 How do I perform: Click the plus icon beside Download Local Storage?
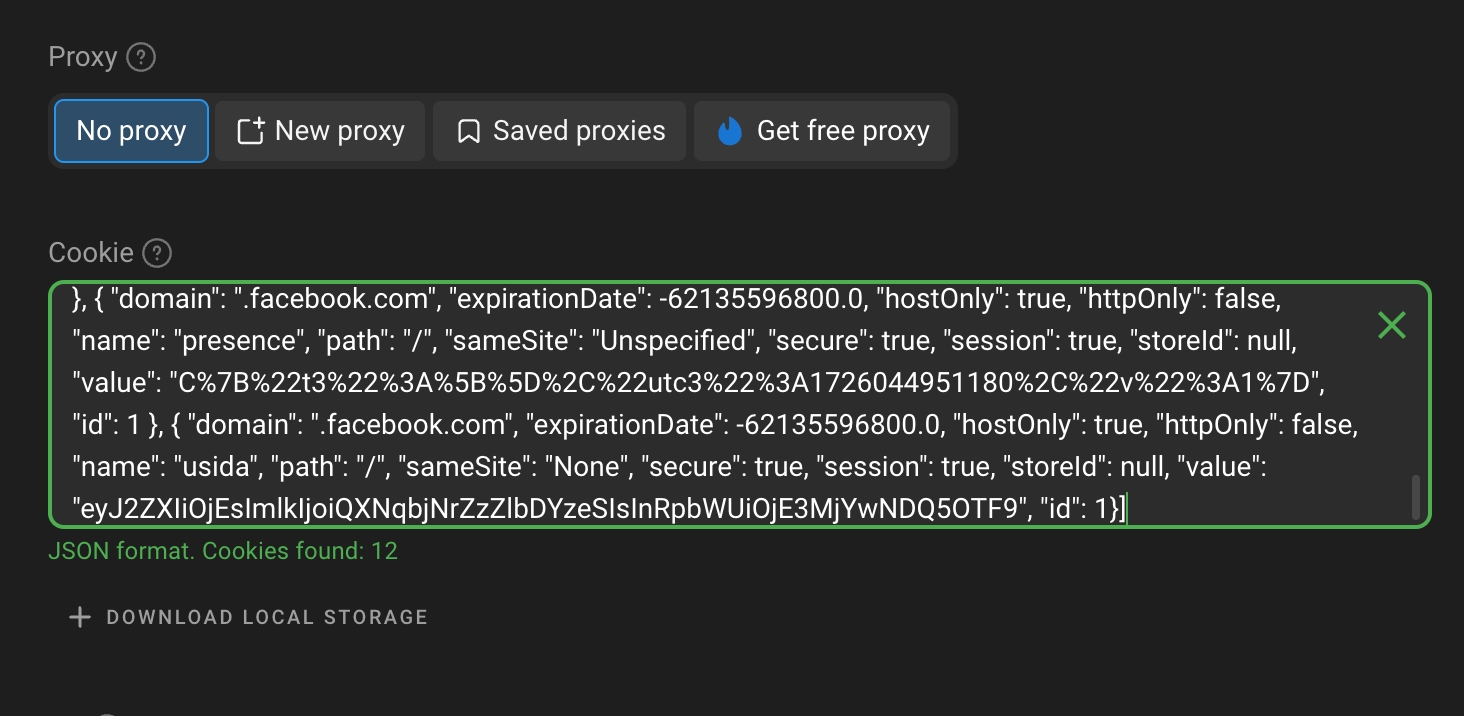coord(79,617)
